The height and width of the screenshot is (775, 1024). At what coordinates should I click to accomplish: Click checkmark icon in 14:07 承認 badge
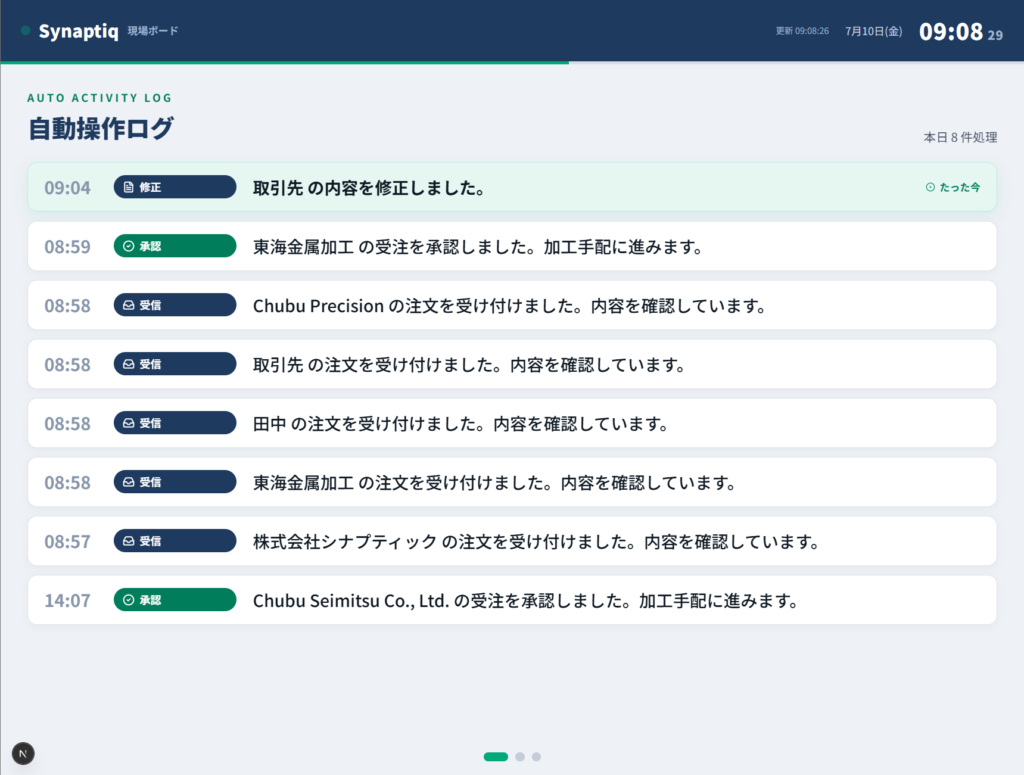pos(129,600)
